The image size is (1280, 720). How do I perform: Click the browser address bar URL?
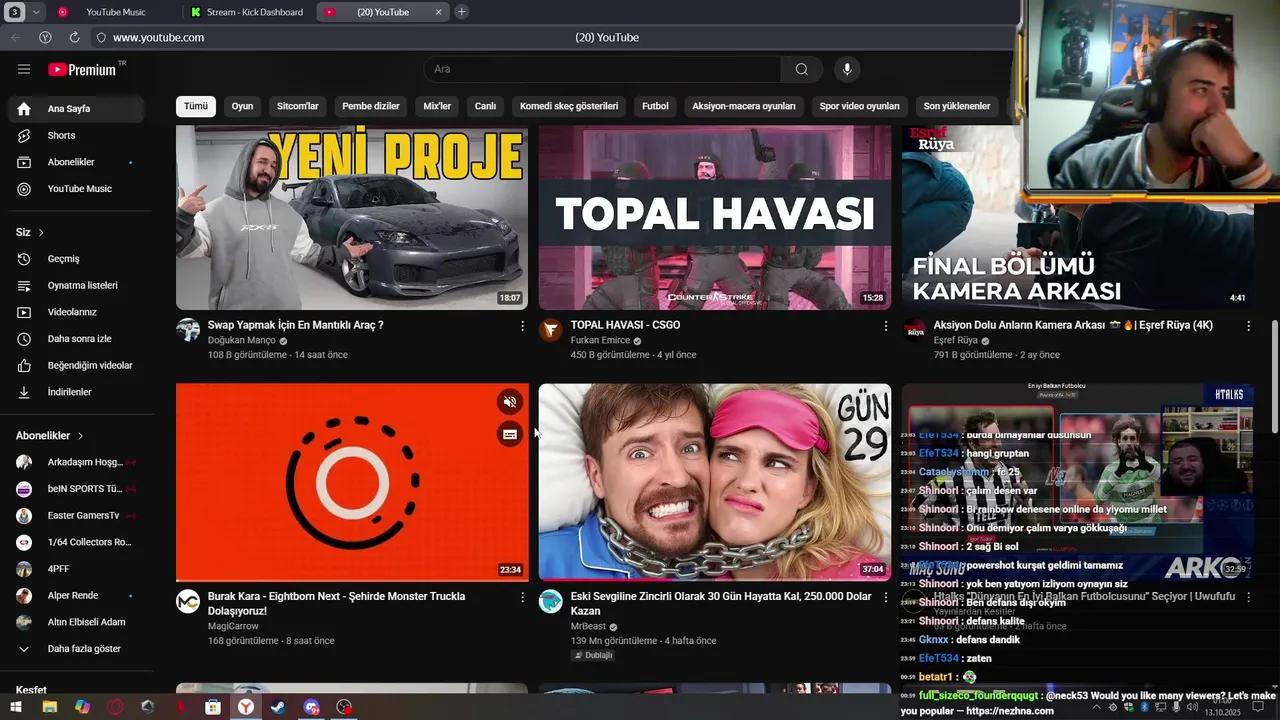(x=158, y=37)
